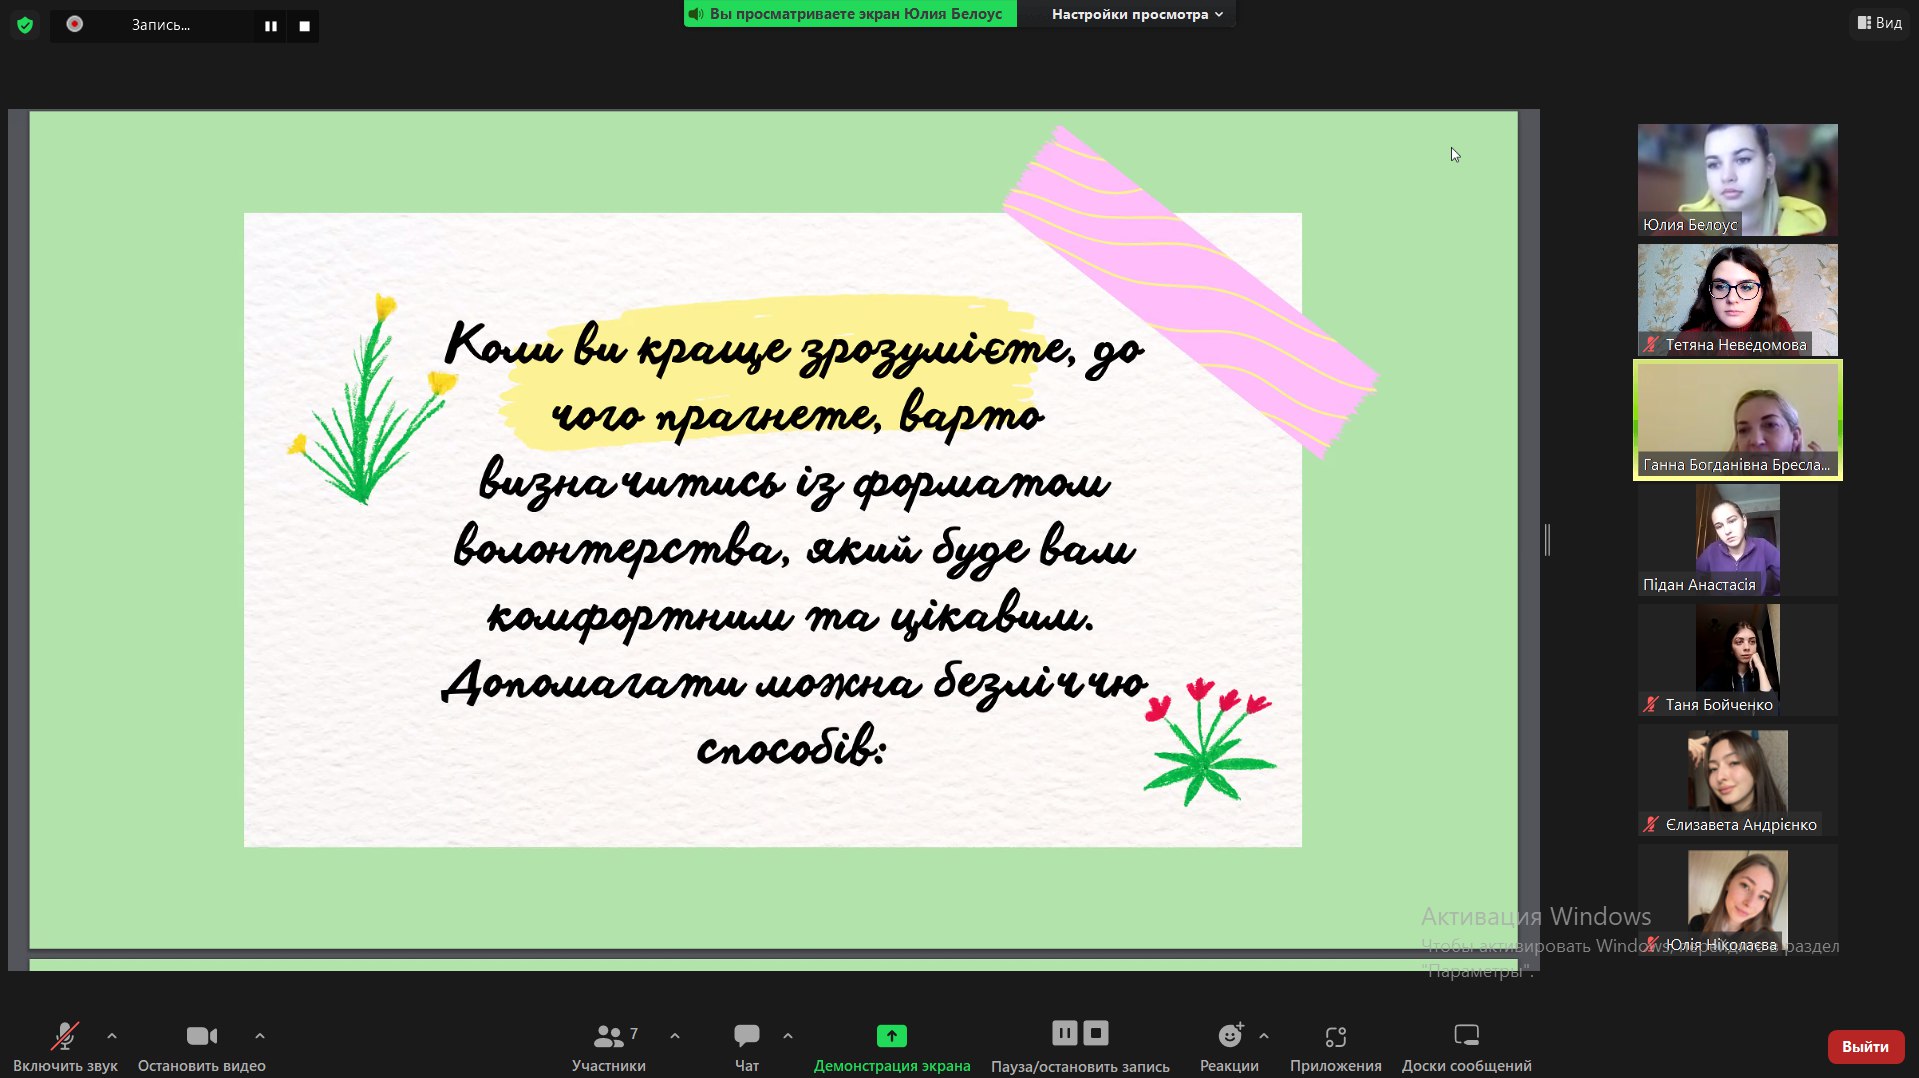Open the Реакции reactions menu

[1229, 1046]
